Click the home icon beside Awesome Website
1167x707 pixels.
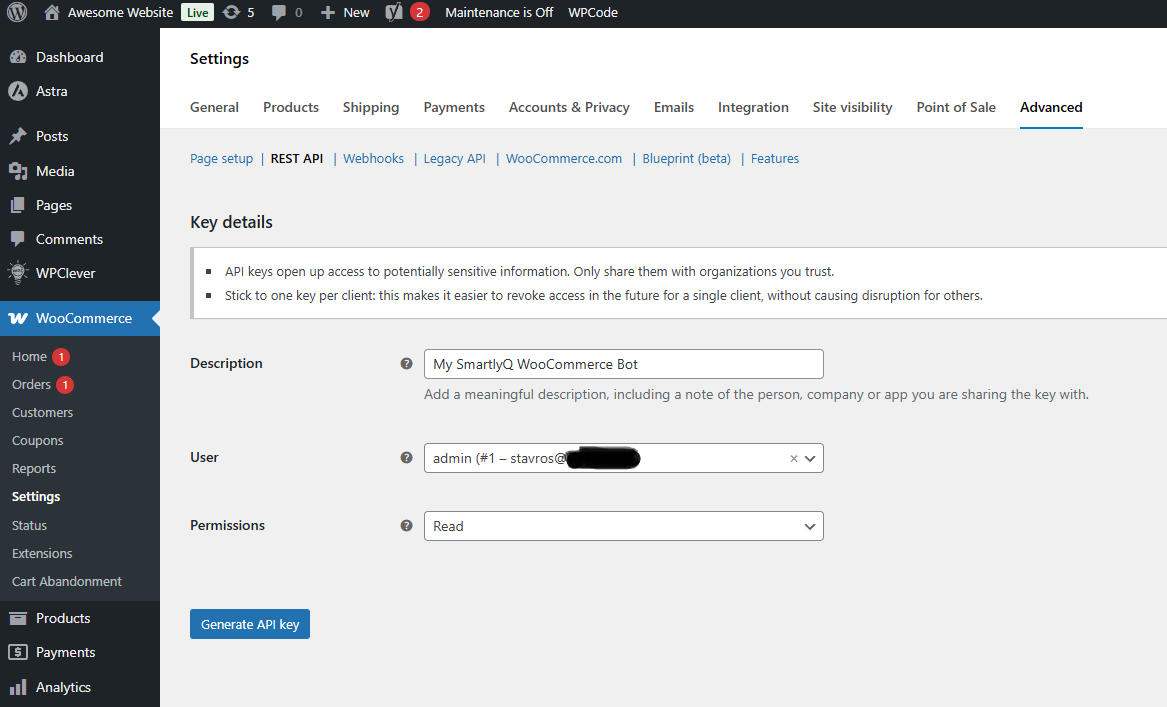point(51,13)
